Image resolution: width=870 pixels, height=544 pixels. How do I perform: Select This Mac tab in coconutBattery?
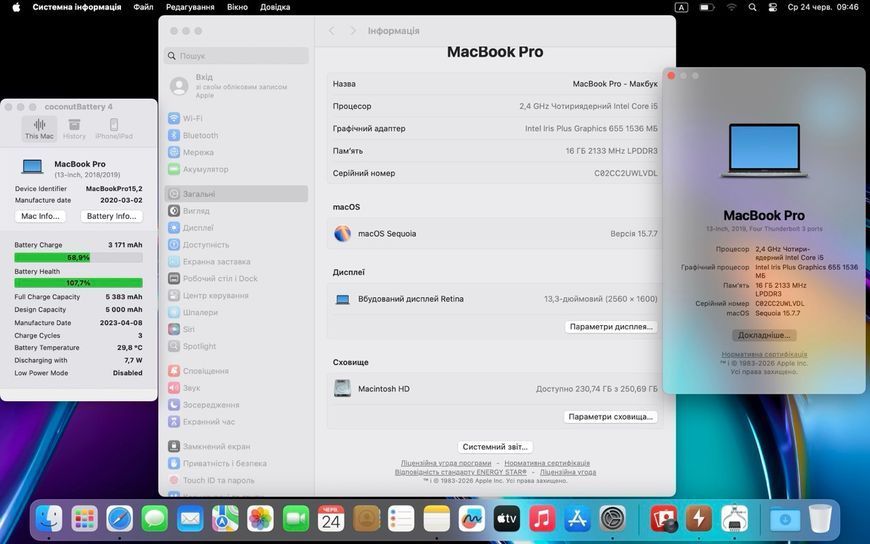click(x=39, y=129)
